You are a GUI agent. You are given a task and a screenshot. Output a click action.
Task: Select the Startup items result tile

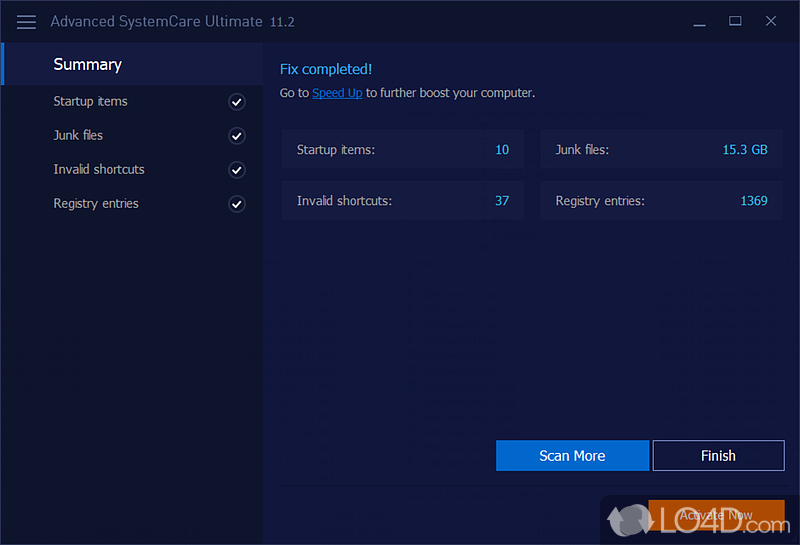(x=402, y=149)
